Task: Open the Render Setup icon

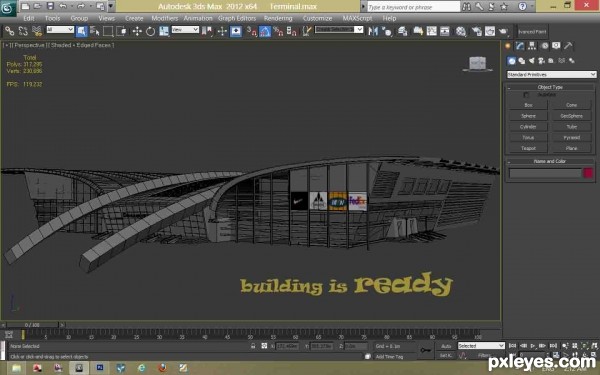Action: [476, 31]
